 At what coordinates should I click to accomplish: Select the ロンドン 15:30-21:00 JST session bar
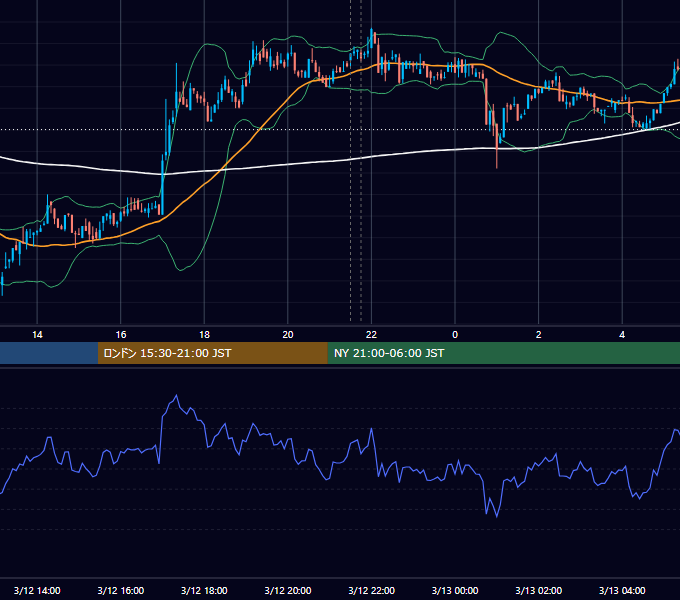click(212, 353)
